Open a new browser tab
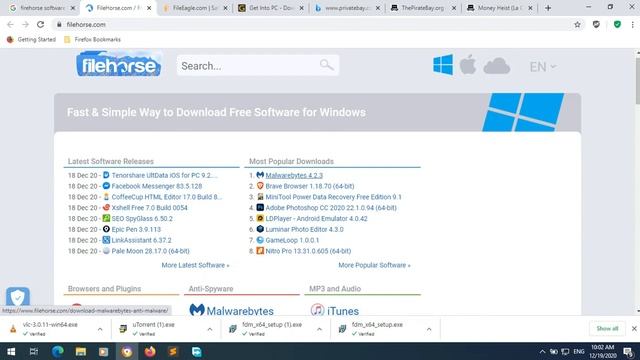 (x=548, y=8)
